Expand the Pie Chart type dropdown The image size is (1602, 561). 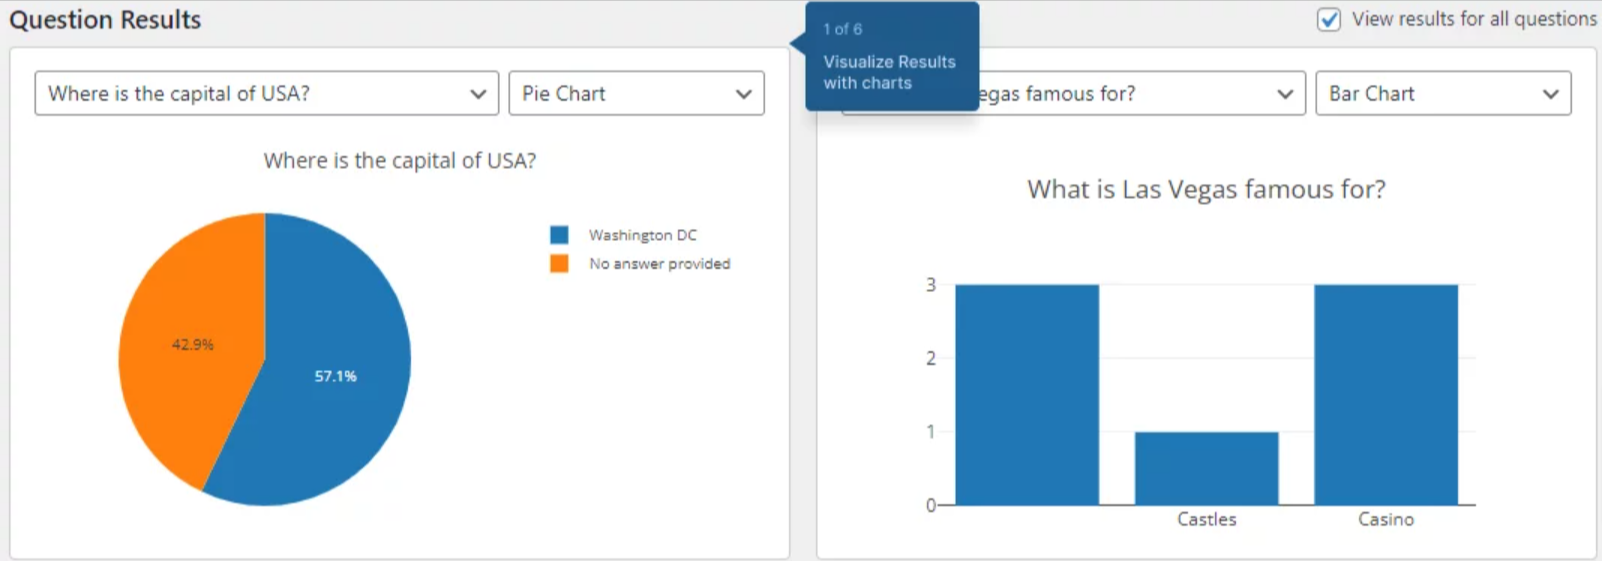click(636, 93)
